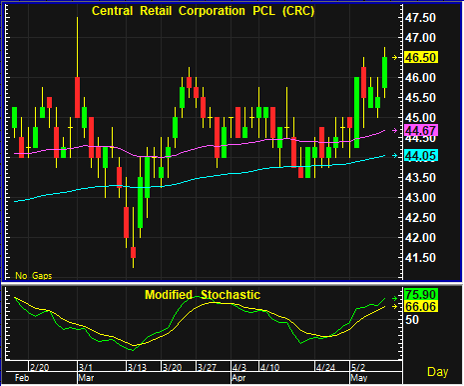Click the 42.00 price axis label
464x386 pixels.
coord(420,238)
